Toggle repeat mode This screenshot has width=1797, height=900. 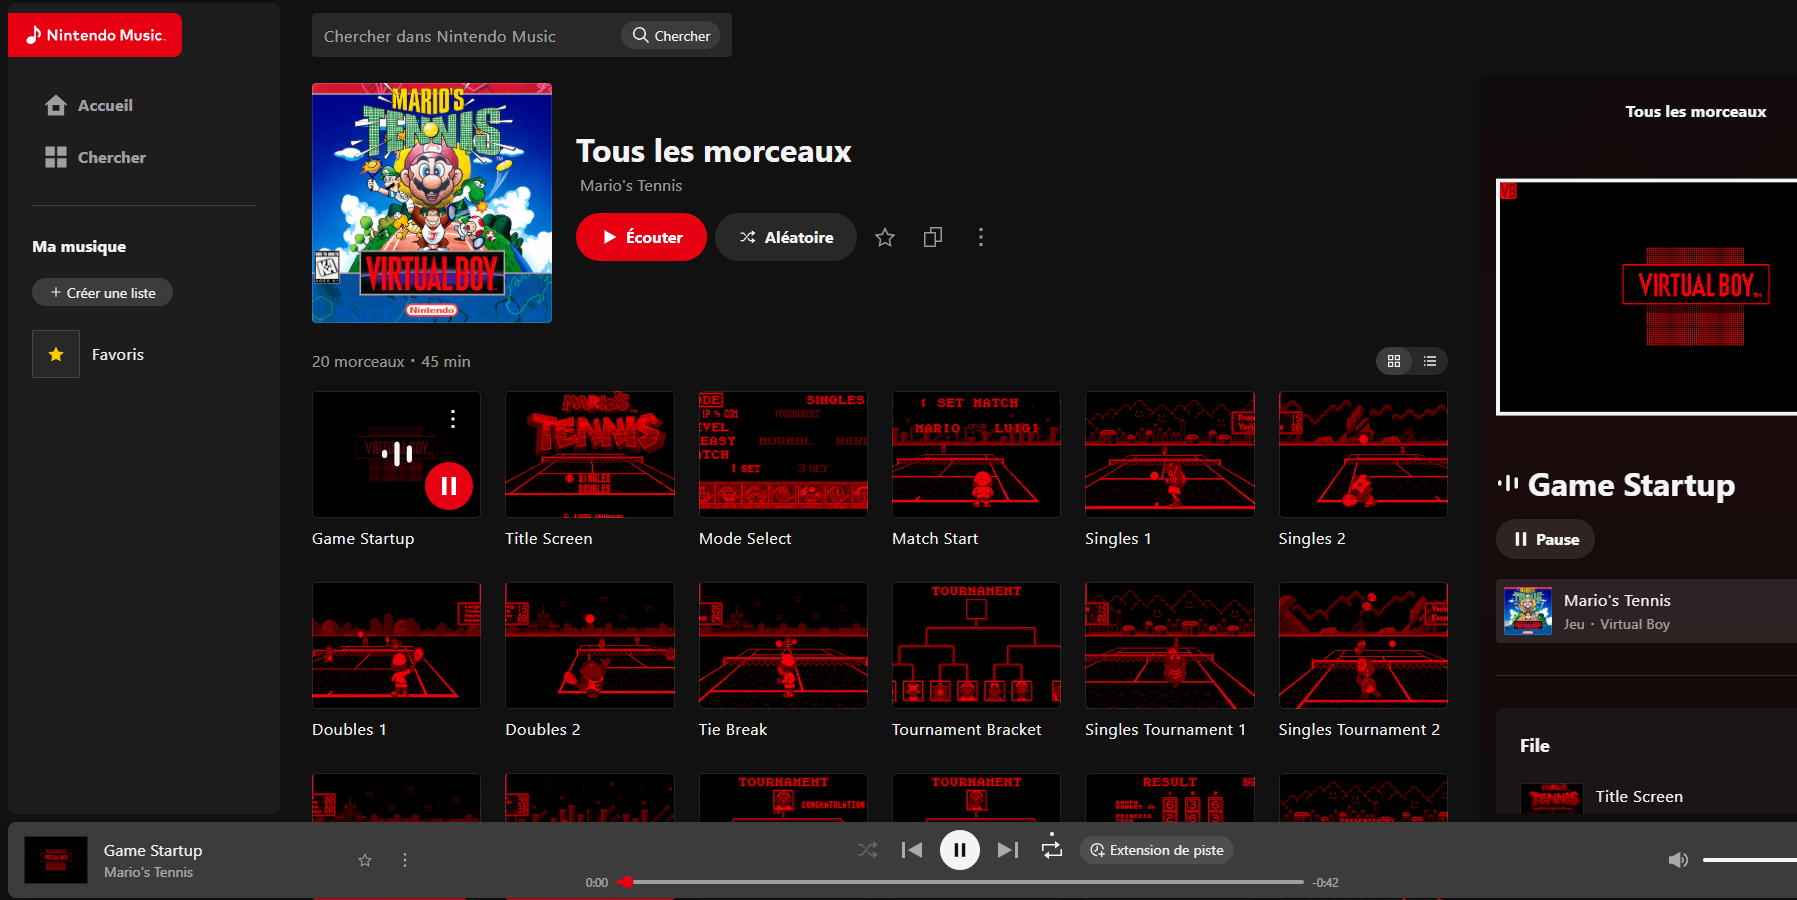[x=1052, y=848]
